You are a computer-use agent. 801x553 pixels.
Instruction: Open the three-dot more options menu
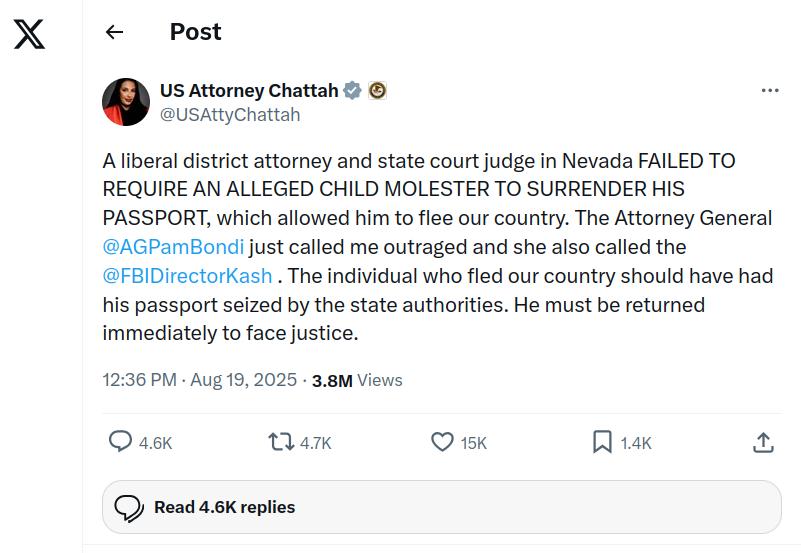tap(769, 90)
